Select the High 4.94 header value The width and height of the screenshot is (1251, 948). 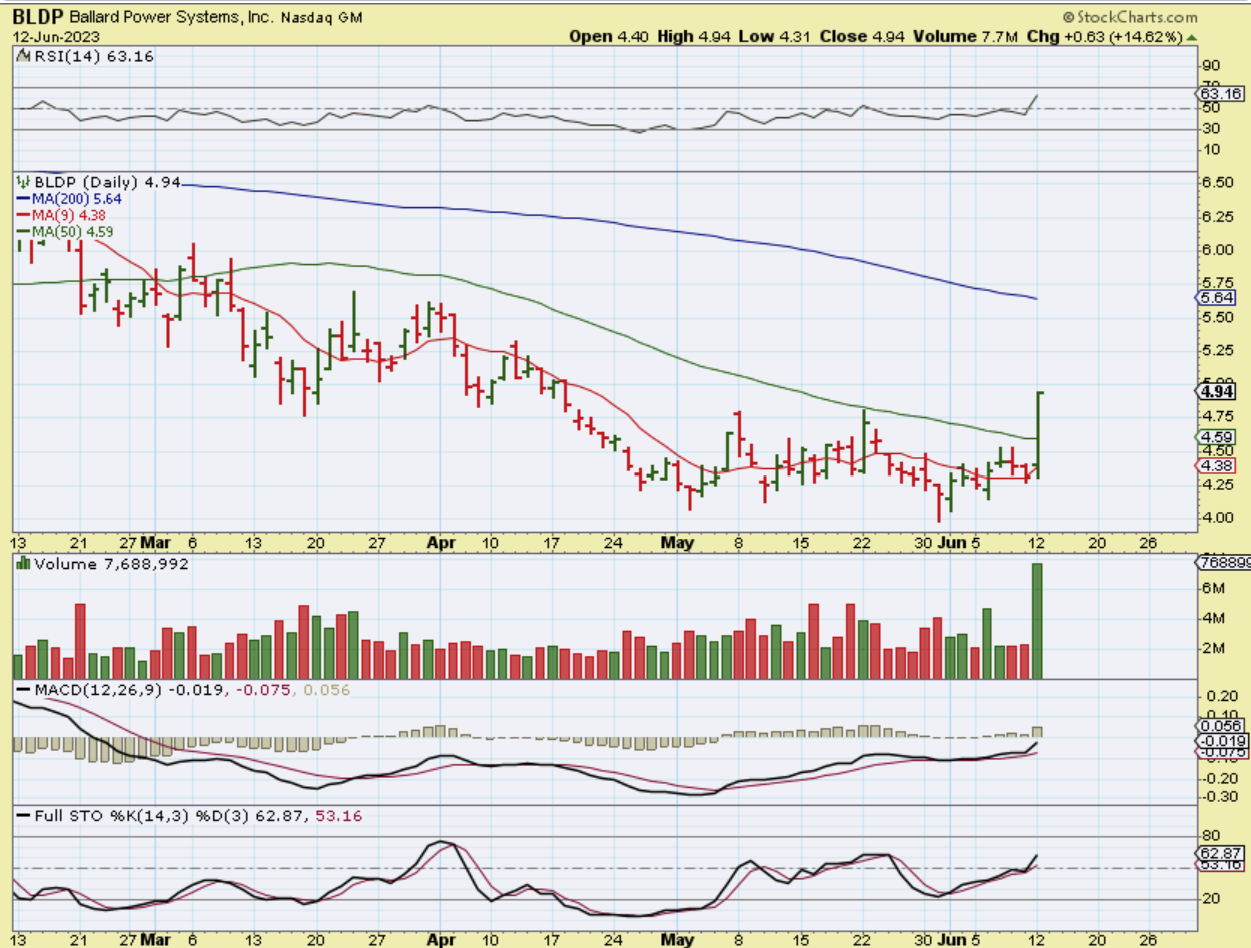pyautogui.click(x=695, y=36)
